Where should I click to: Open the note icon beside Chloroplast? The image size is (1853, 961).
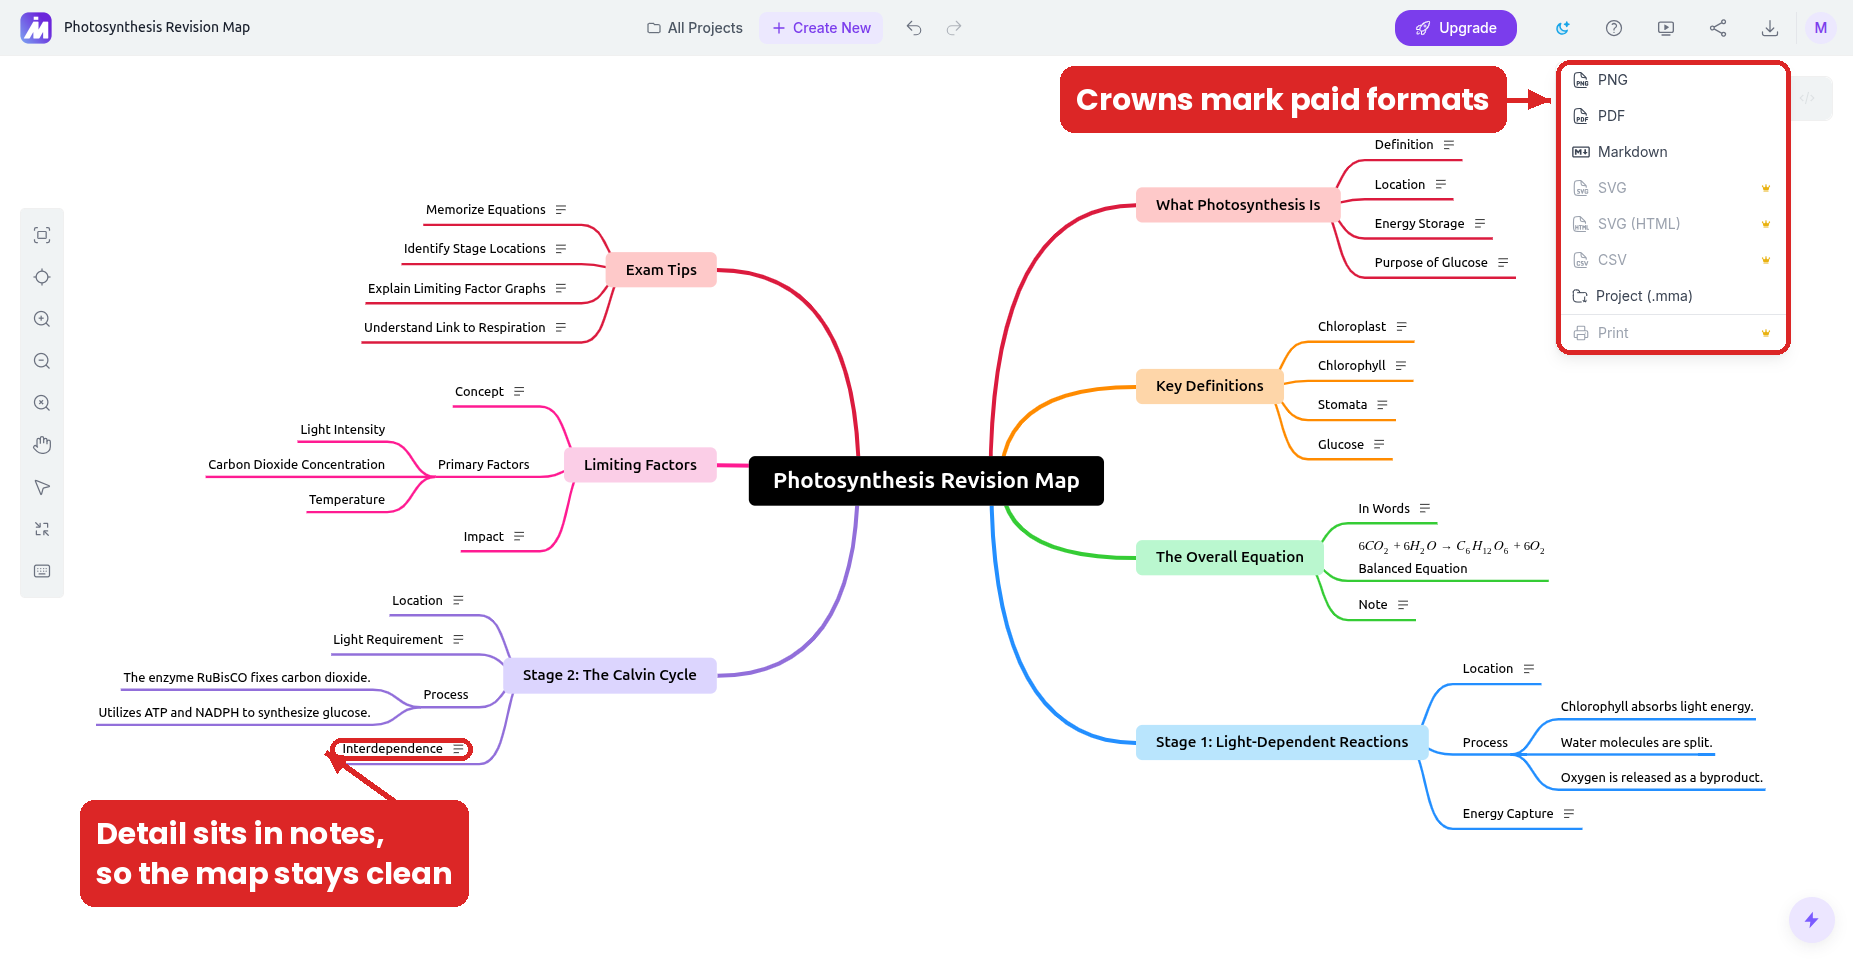1402,327
